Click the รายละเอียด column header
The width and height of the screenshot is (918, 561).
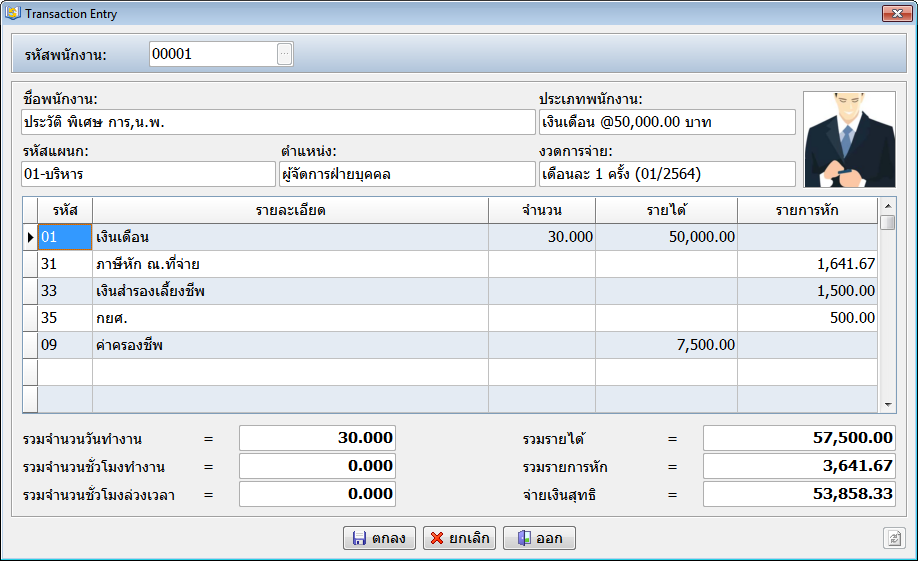pos(290,211)
